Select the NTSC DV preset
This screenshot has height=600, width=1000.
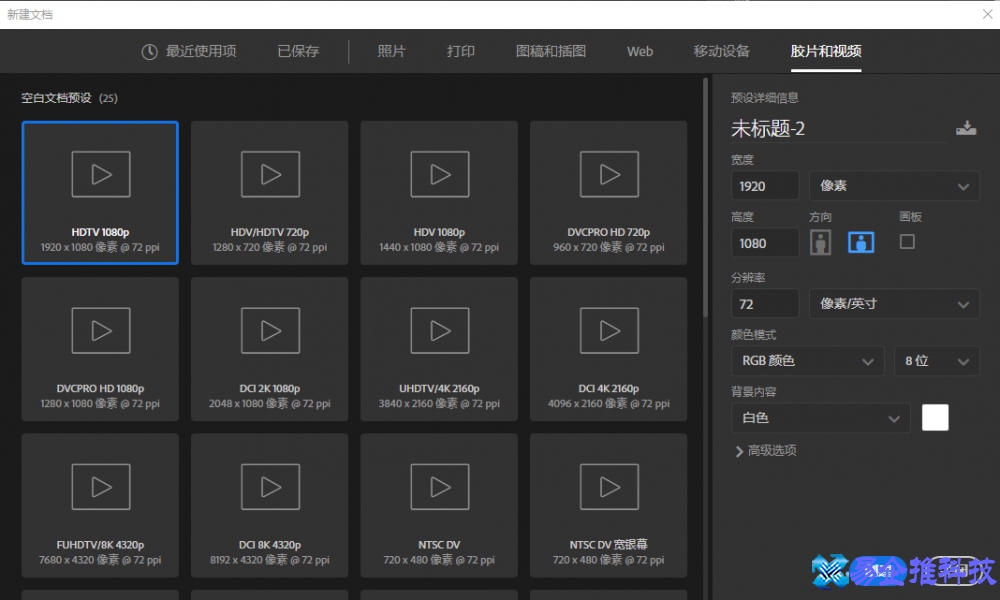pos(439,504)
